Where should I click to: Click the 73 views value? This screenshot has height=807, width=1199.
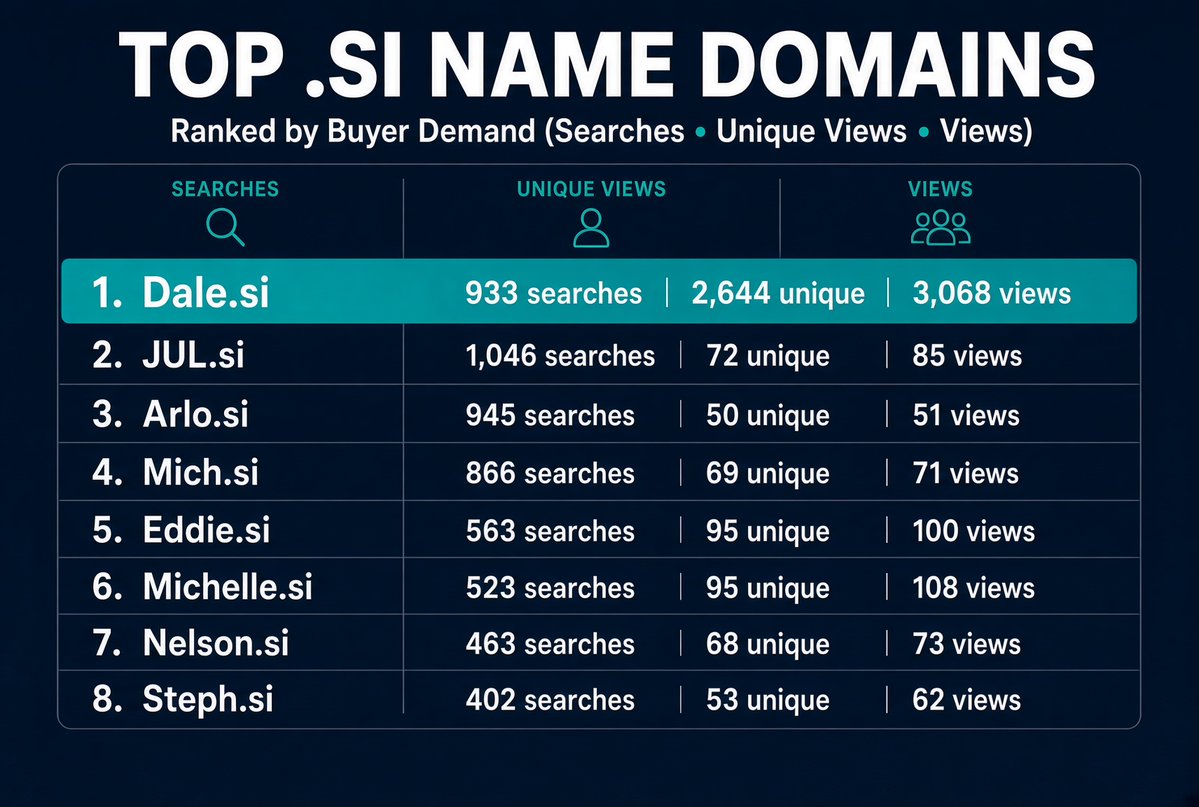coord(967,644)
